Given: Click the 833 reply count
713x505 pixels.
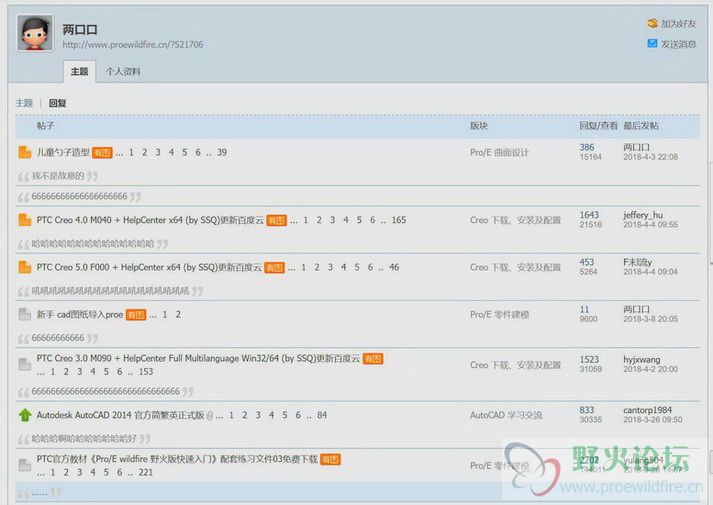Looking at the screenshot, I should click(x=587, y=410).
